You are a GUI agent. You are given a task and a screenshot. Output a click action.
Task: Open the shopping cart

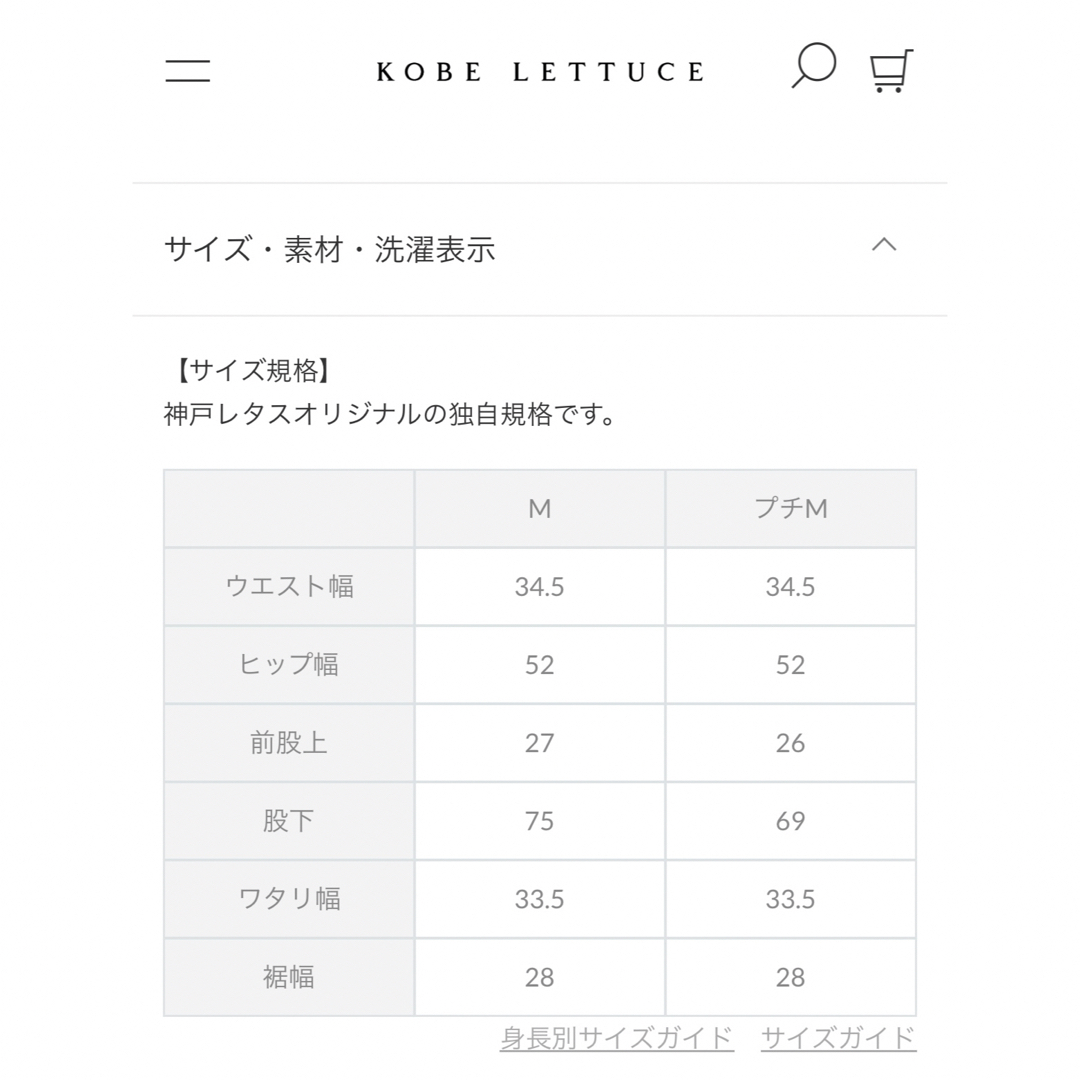coord(891,70)
